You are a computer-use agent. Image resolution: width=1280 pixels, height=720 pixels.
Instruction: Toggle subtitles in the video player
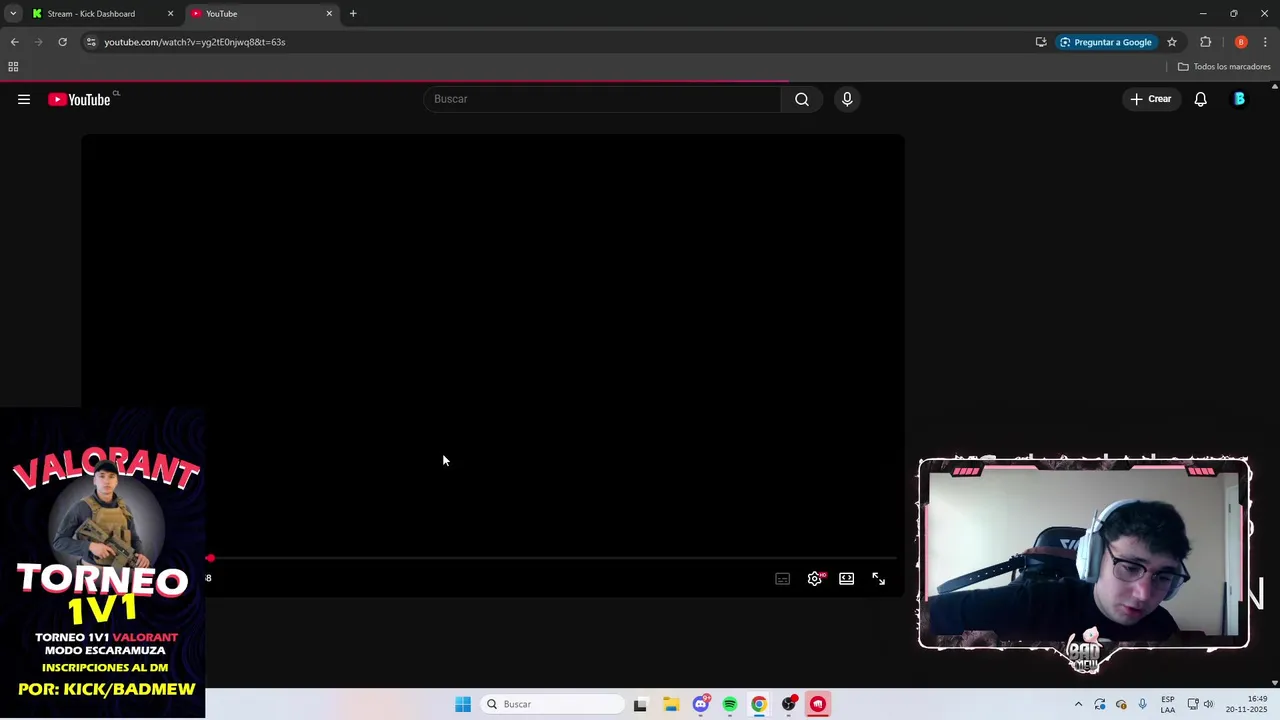click(783, 579)
